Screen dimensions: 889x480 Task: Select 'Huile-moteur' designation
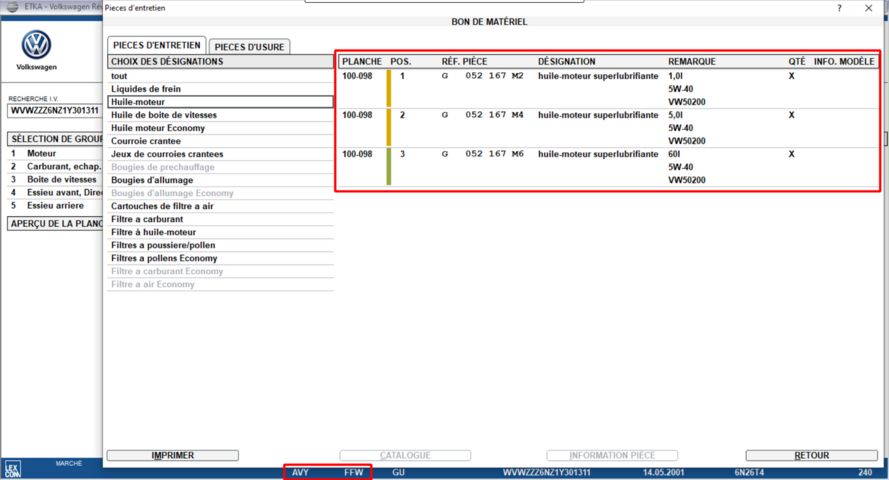pos(221,102)
